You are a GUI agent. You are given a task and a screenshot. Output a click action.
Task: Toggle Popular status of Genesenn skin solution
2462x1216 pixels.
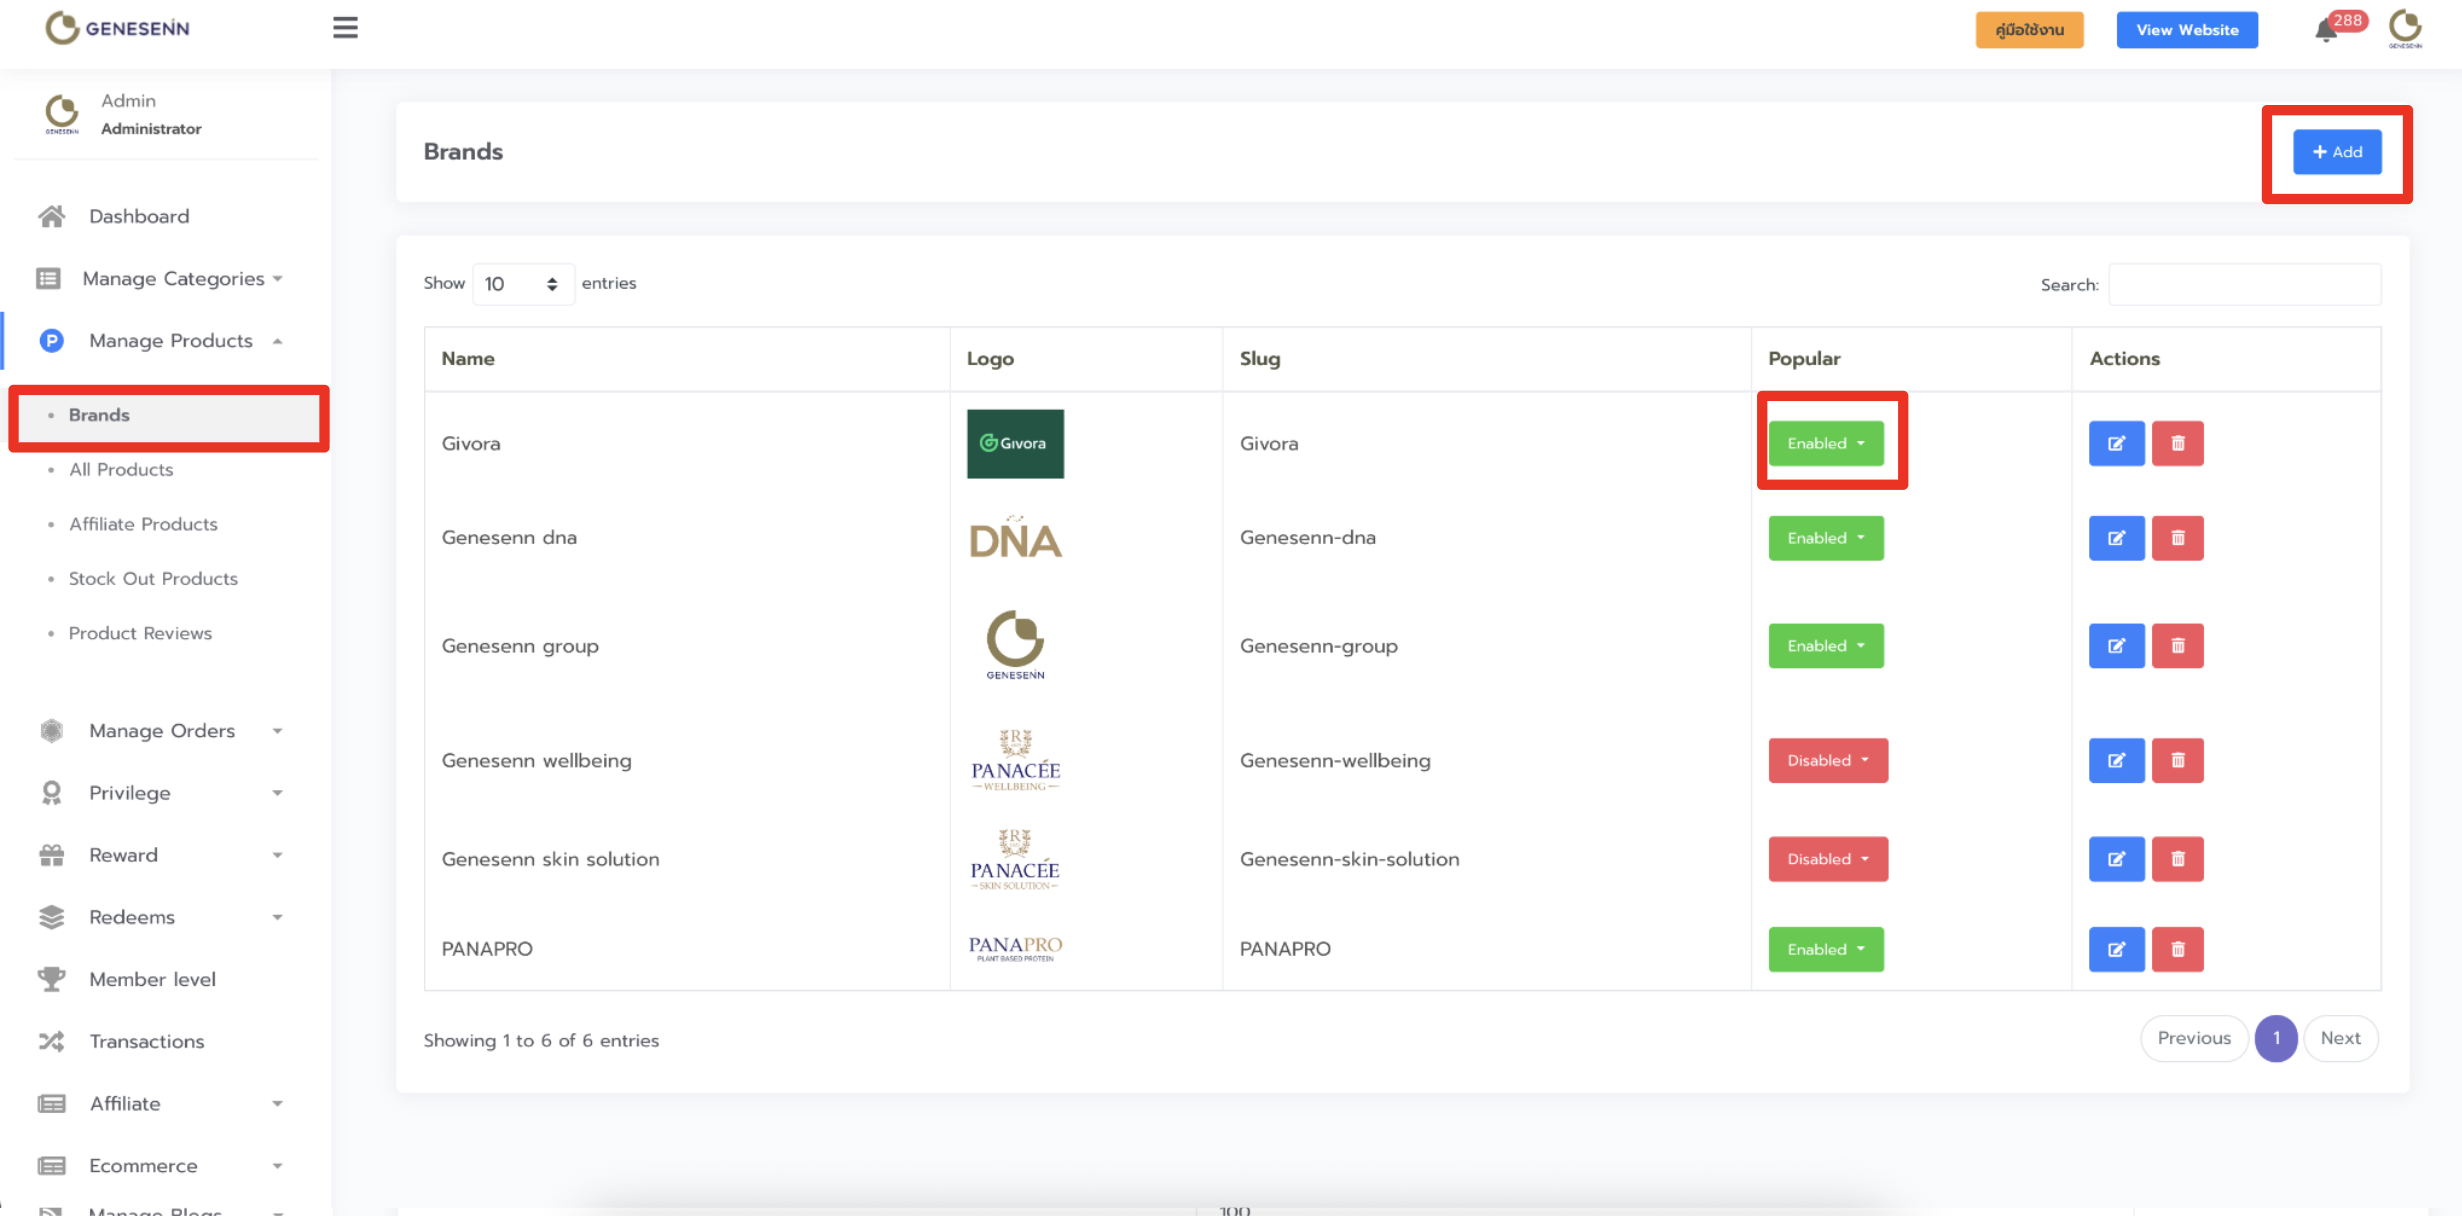point(1827,859)
